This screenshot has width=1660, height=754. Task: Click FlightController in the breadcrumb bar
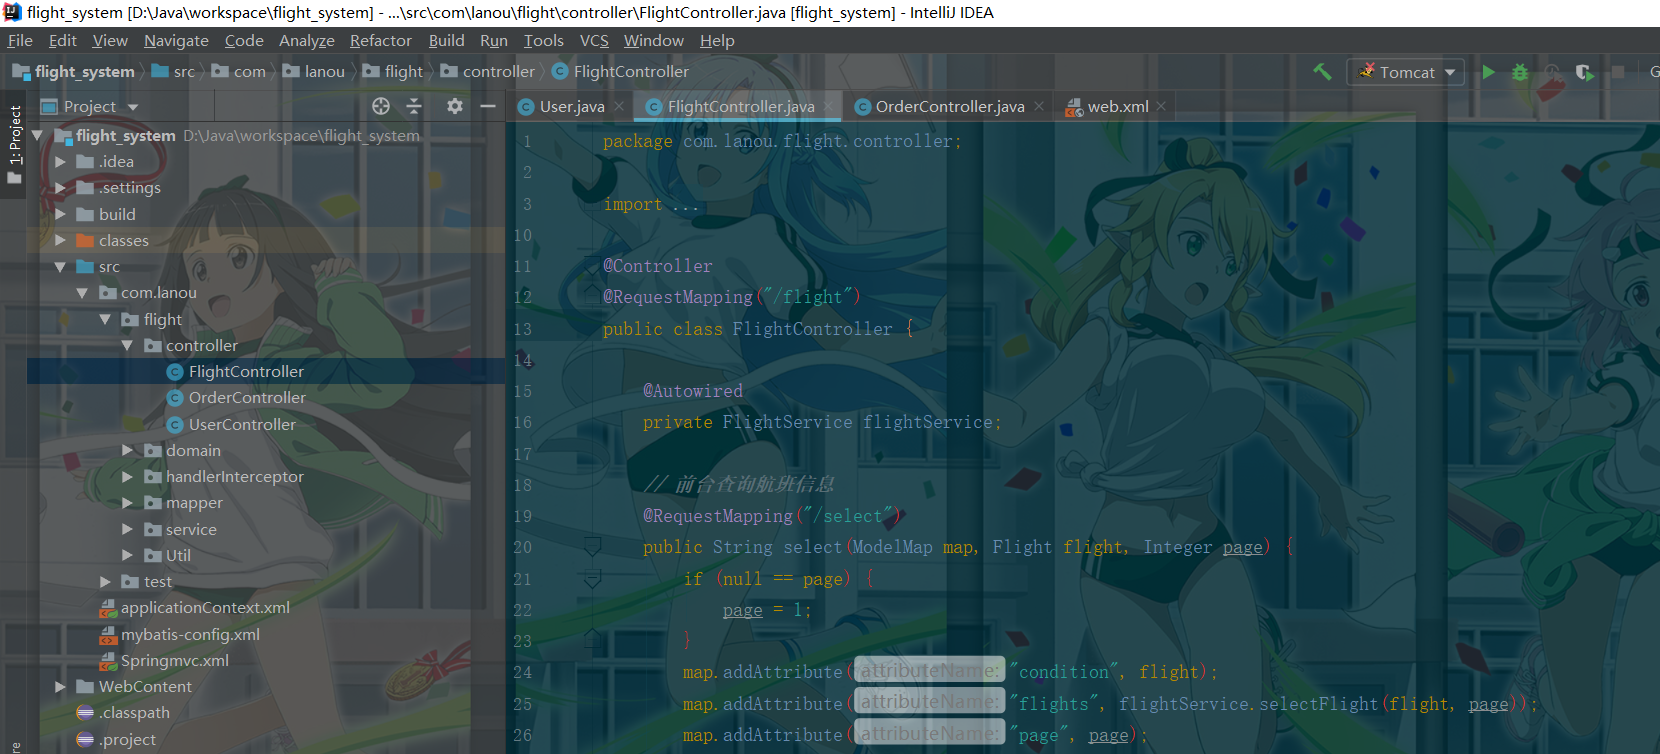620,72
